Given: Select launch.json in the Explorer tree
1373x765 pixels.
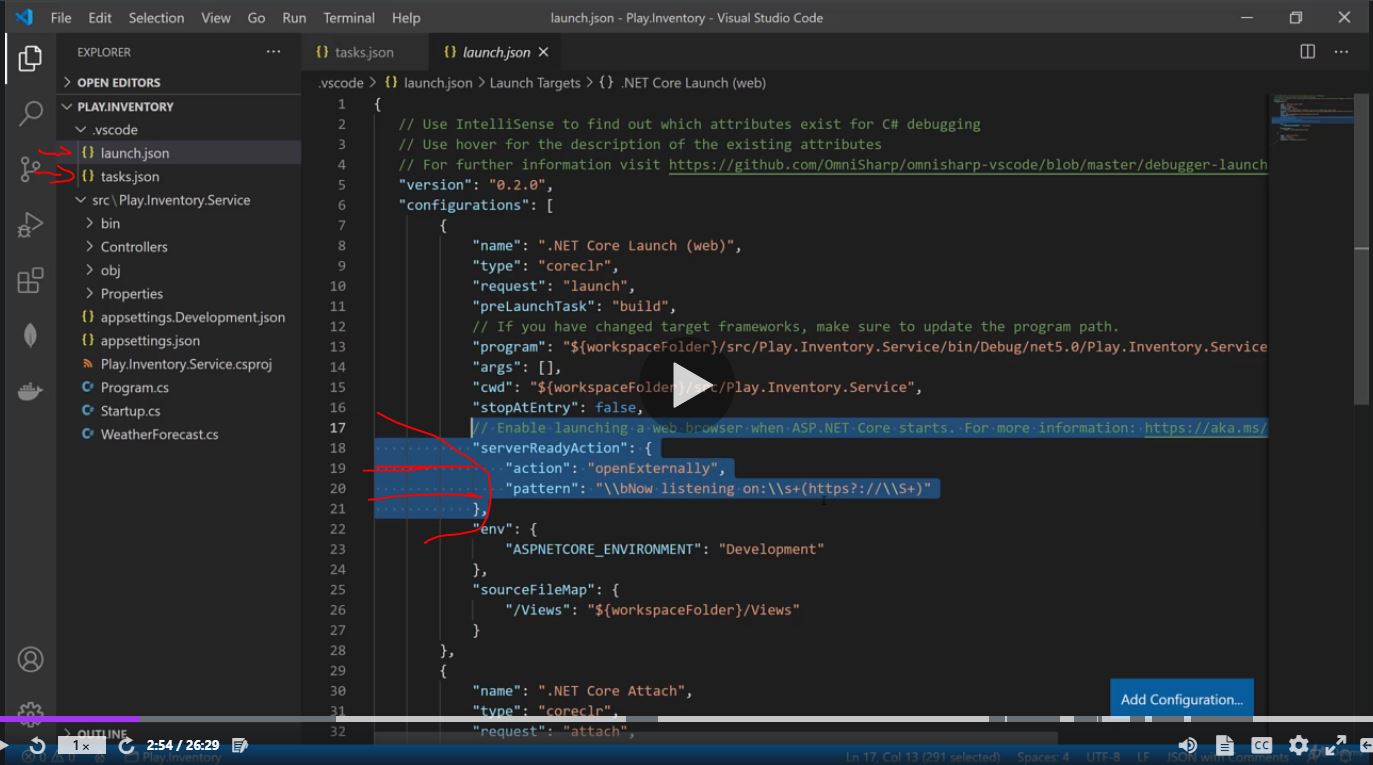Looking at the screenshot, I should point(179,153).
